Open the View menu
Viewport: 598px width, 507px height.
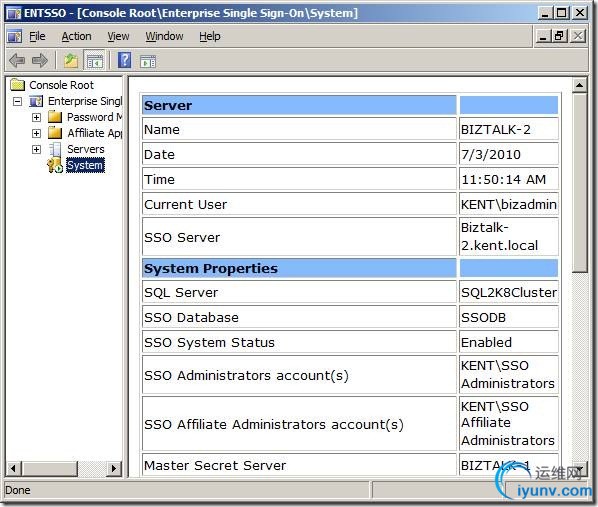click(118, 36)
